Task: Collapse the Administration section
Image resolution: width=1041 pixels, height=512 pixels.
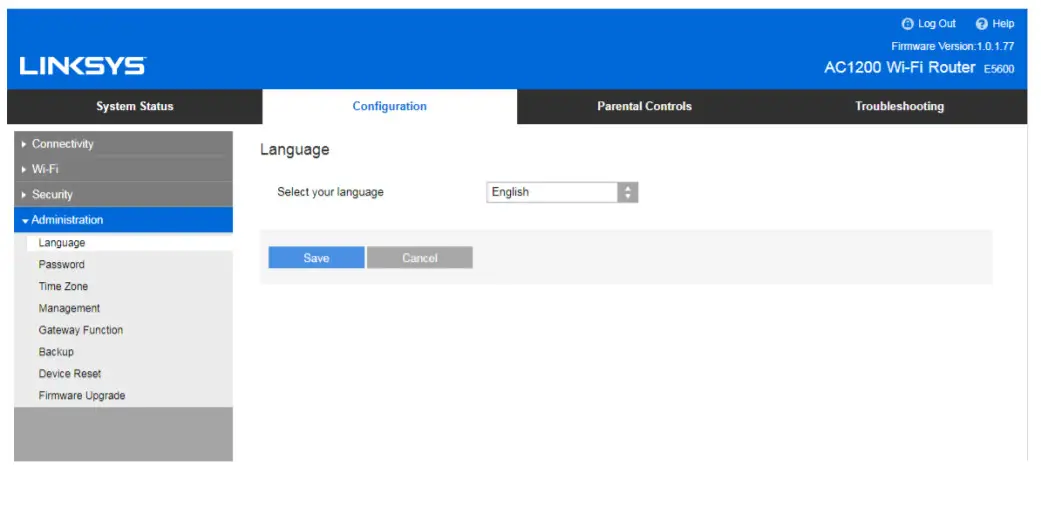Action: click(123, 220)
